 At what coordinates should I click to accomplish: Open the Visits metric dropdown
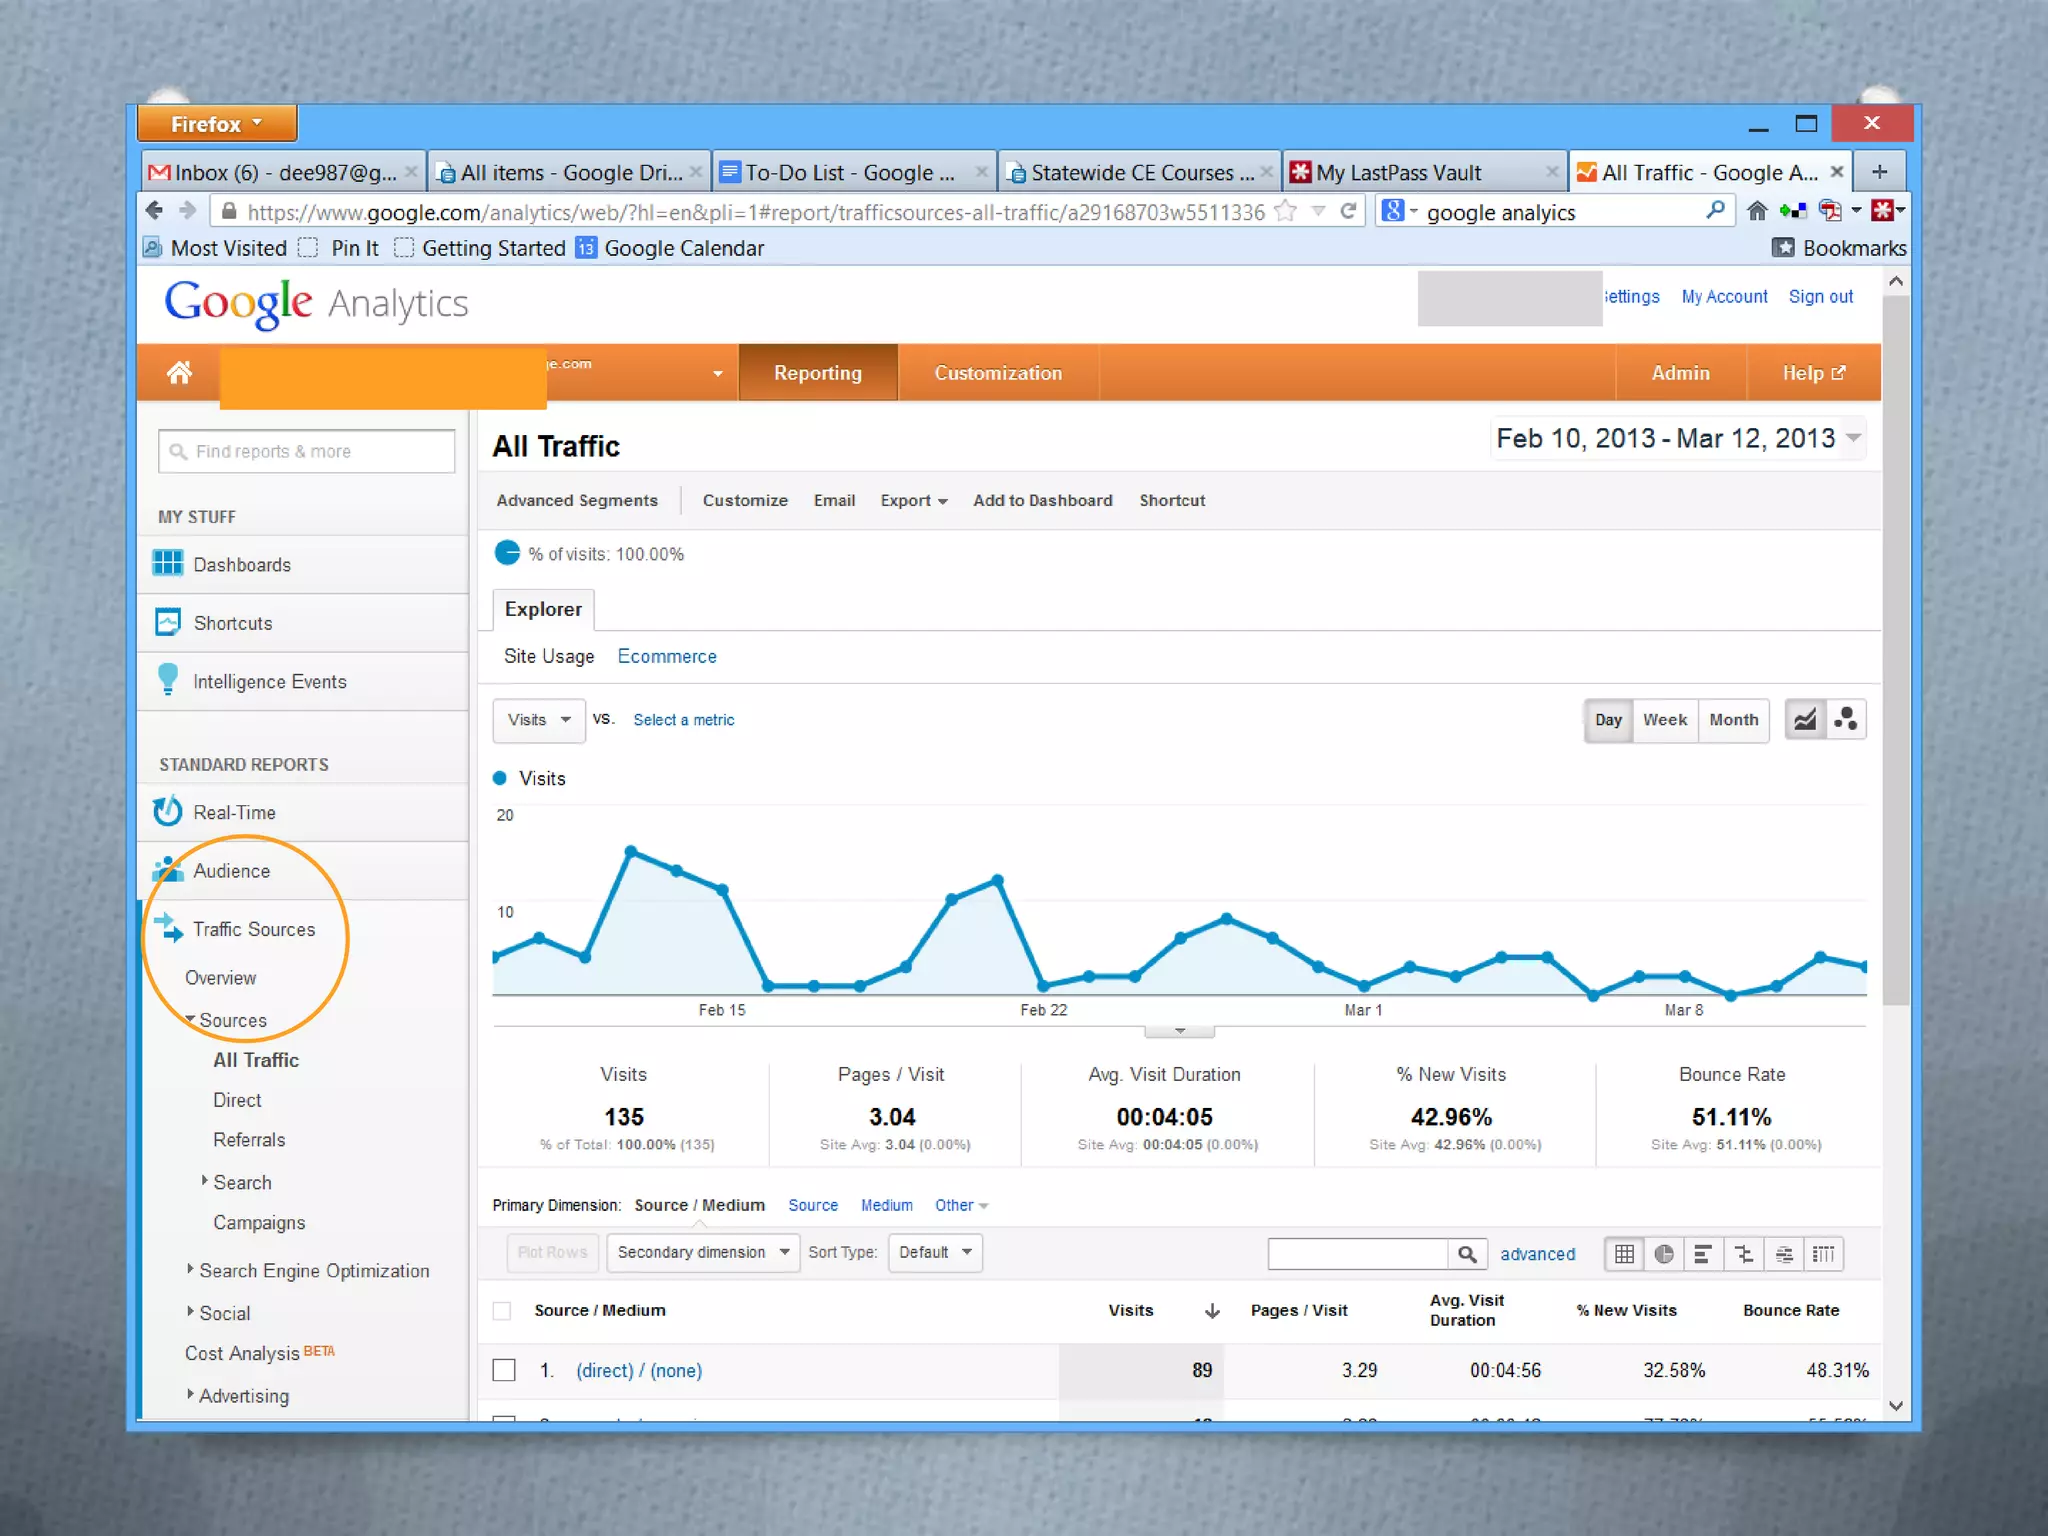pyautogui.click(x=538, y=720)
